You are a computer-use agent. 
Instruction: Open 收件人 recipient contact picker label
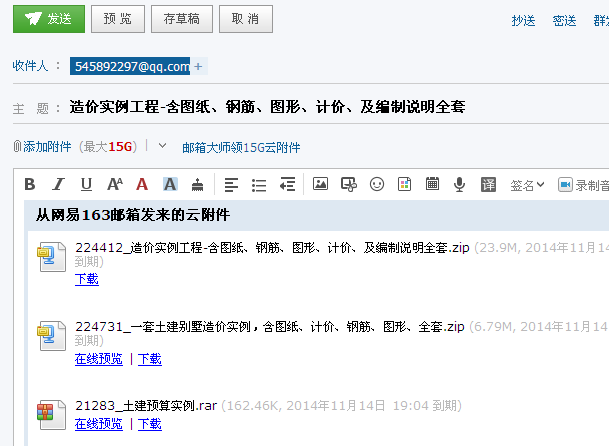[30, 65]
